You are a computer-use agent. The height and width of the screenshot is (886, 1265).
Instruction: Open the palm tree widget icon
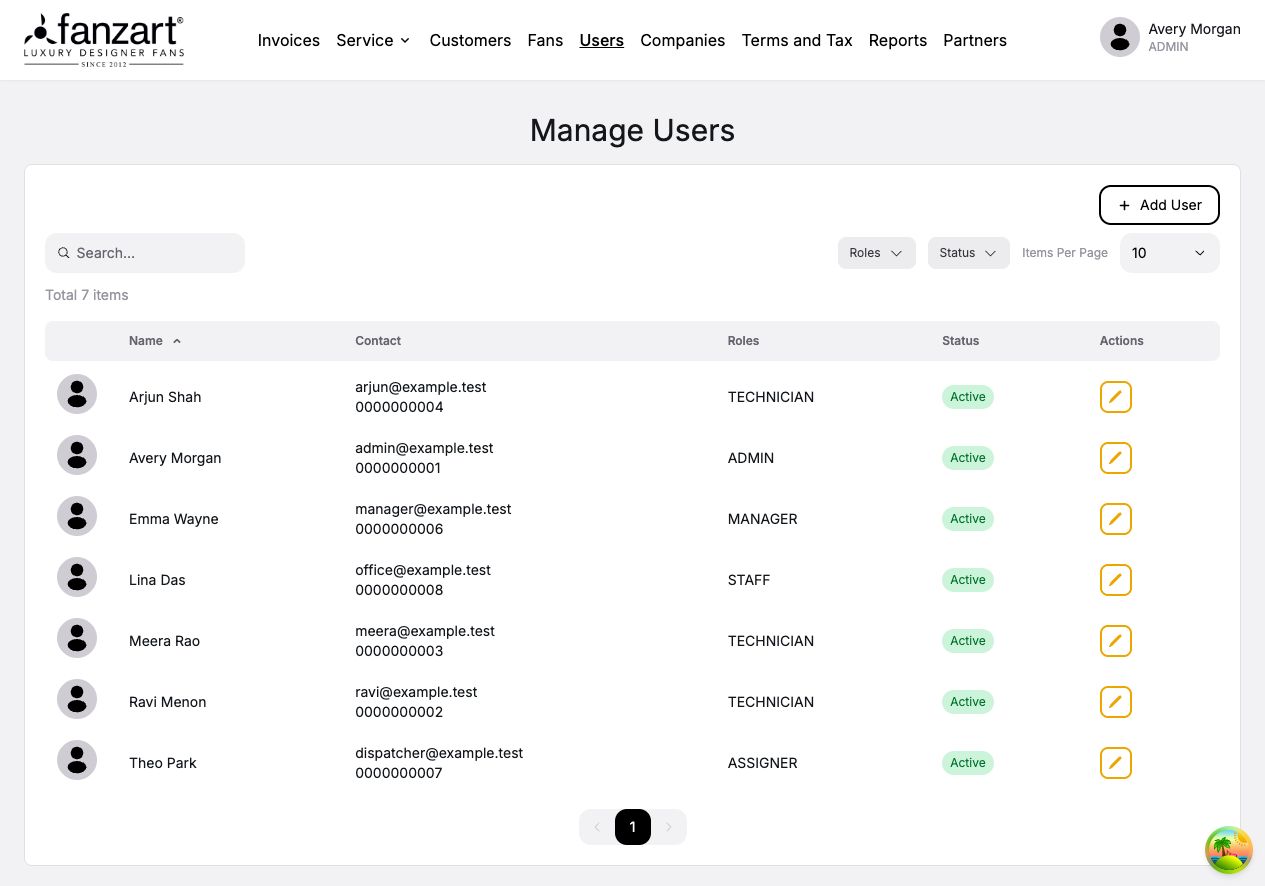(x=1229, y=851)
